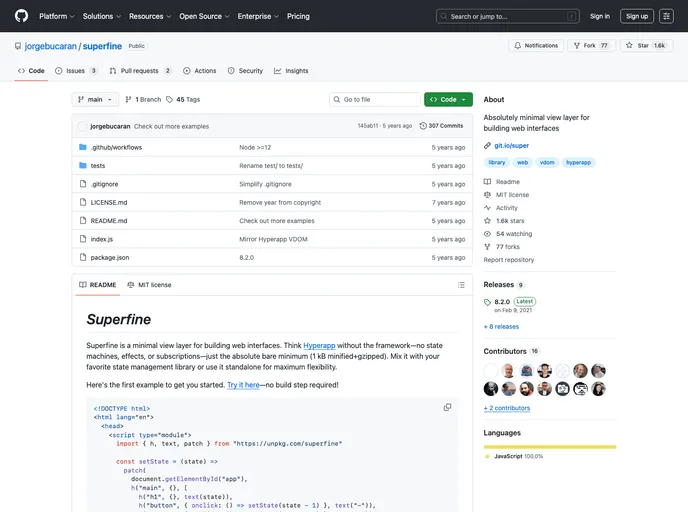Select the library topic tag
Screen dimensions: 688x512
497,162
